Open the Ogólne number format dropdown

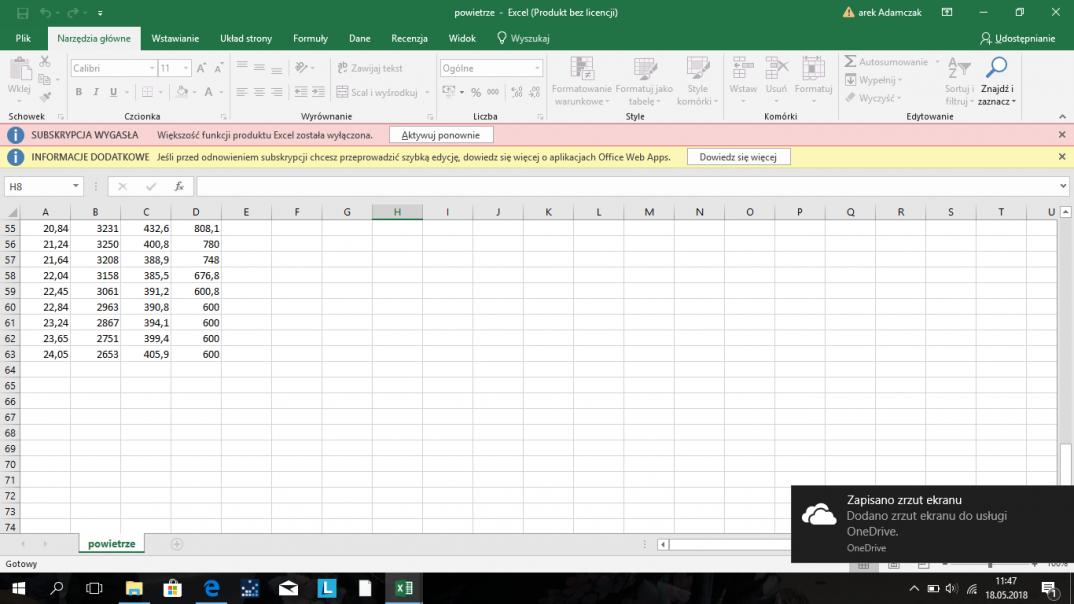[x=537, y=68]
